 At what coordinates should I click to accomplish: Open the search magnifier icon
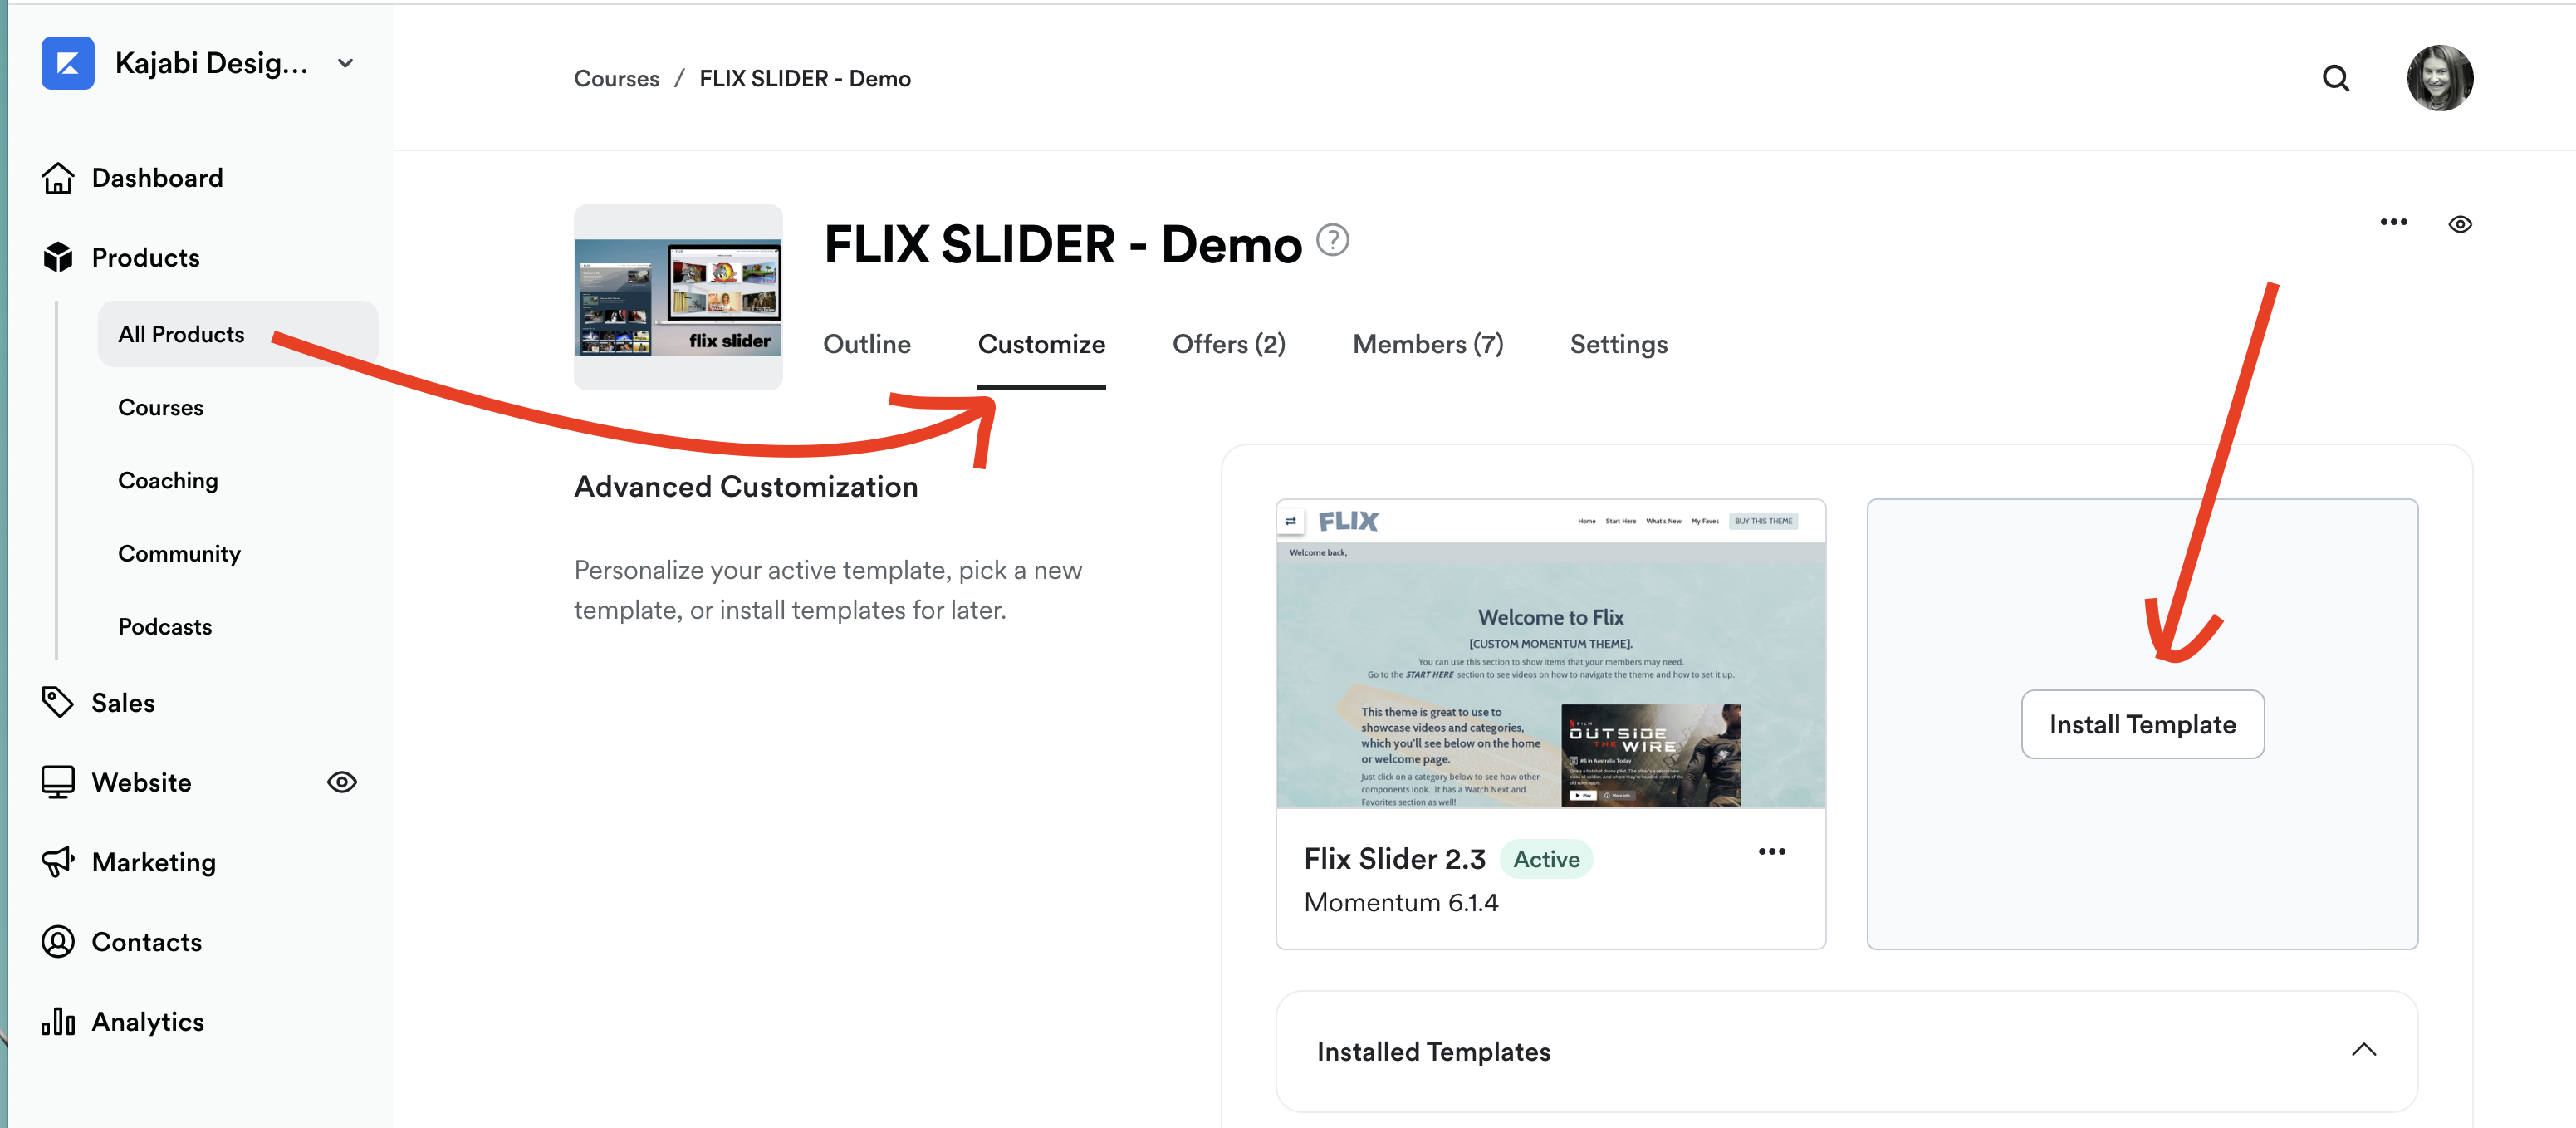[2335, 78]
